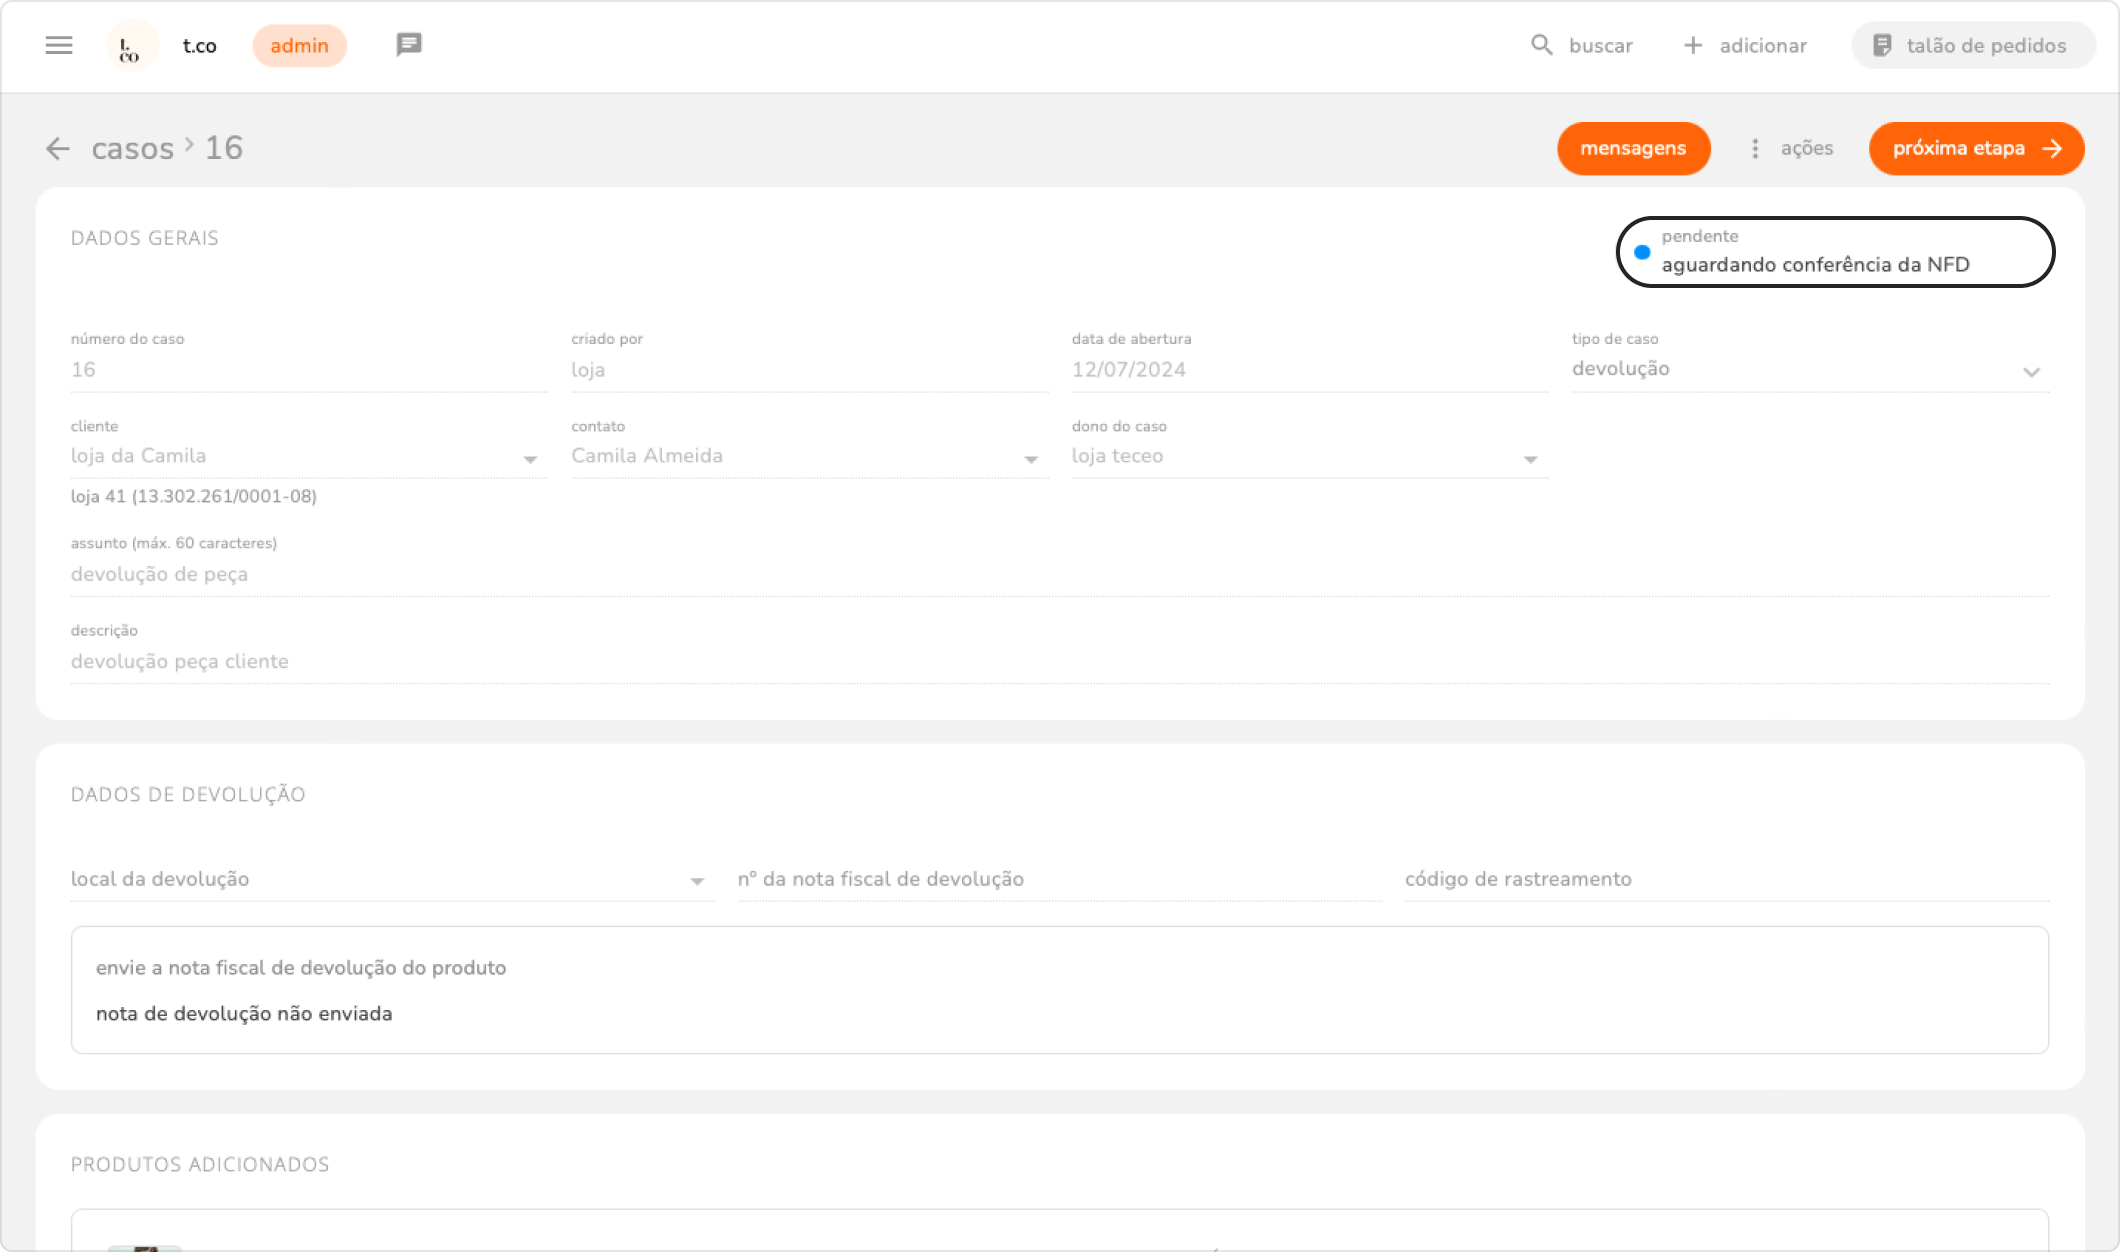This screenshot has width=2120, height=1252.
Task: Open the chat messages icon in header
Action: 408,45
